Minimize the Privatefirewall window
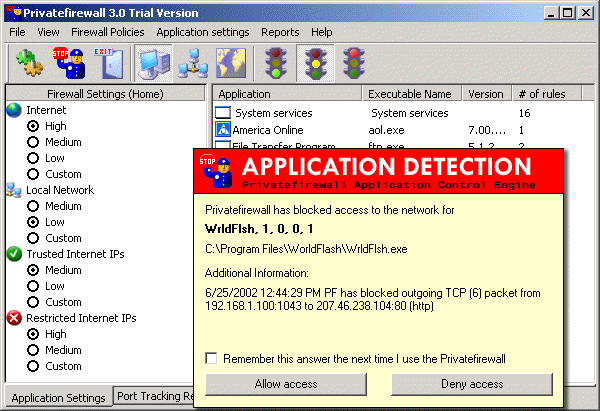This screenshot has height=411, width=600. (x=551, y=13)
